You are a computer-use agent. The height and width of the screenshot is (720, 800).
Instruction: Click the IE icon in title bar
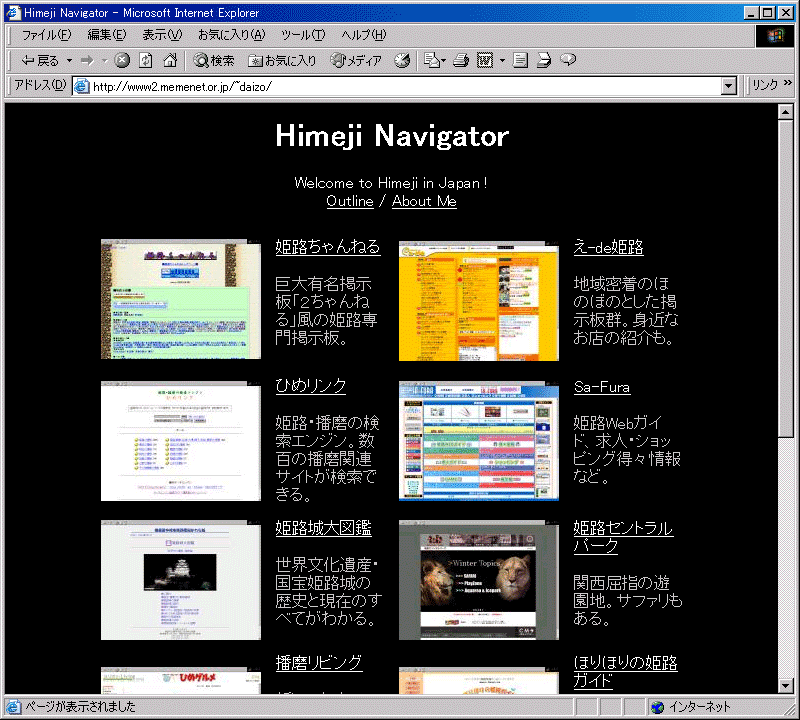(x=13, y=13)
